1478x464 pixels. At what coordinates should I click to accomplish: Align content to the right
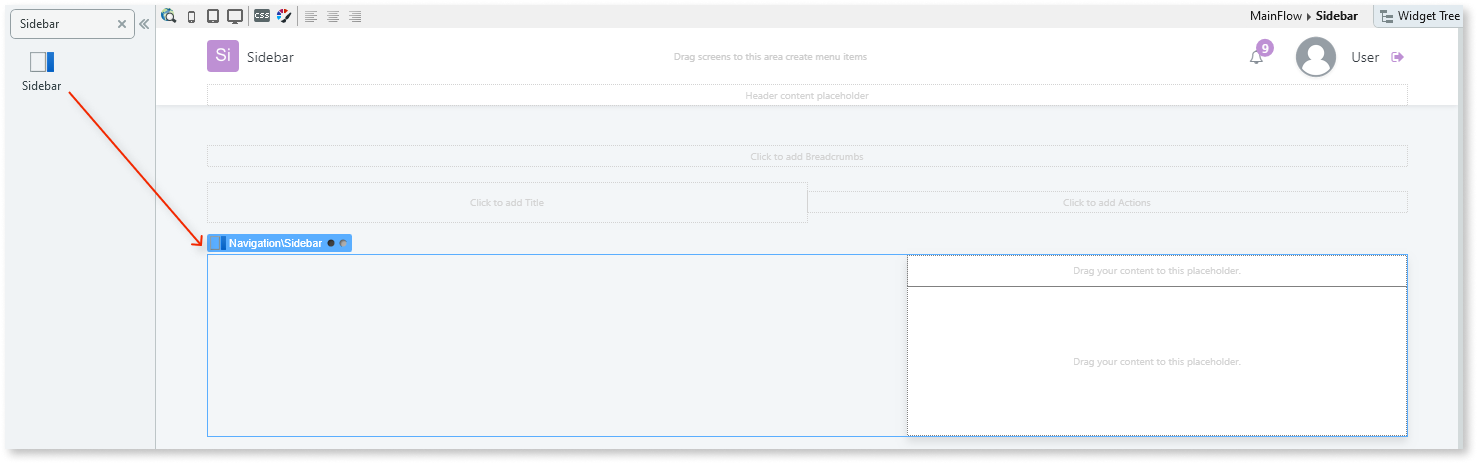click(x=355, y=17)
